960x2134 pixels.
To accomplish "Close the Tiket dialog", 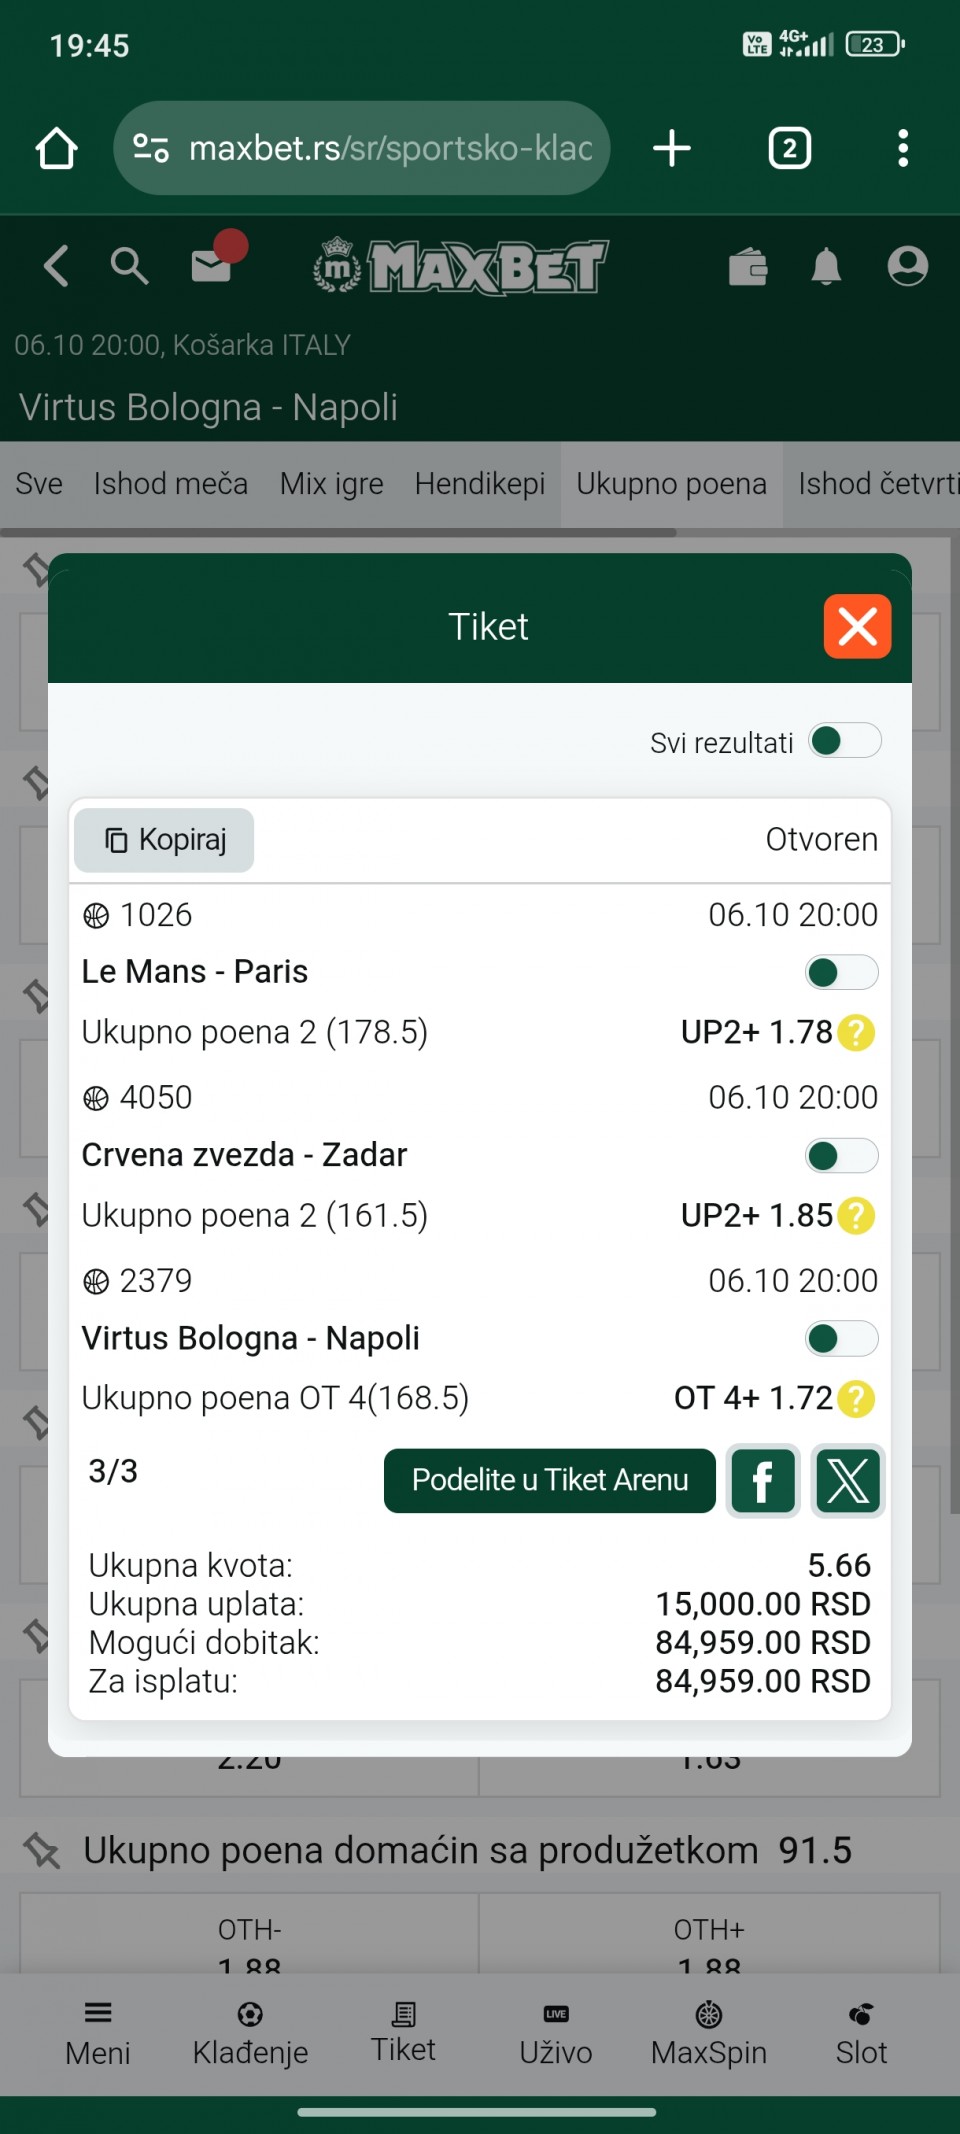I will [857, 627].
